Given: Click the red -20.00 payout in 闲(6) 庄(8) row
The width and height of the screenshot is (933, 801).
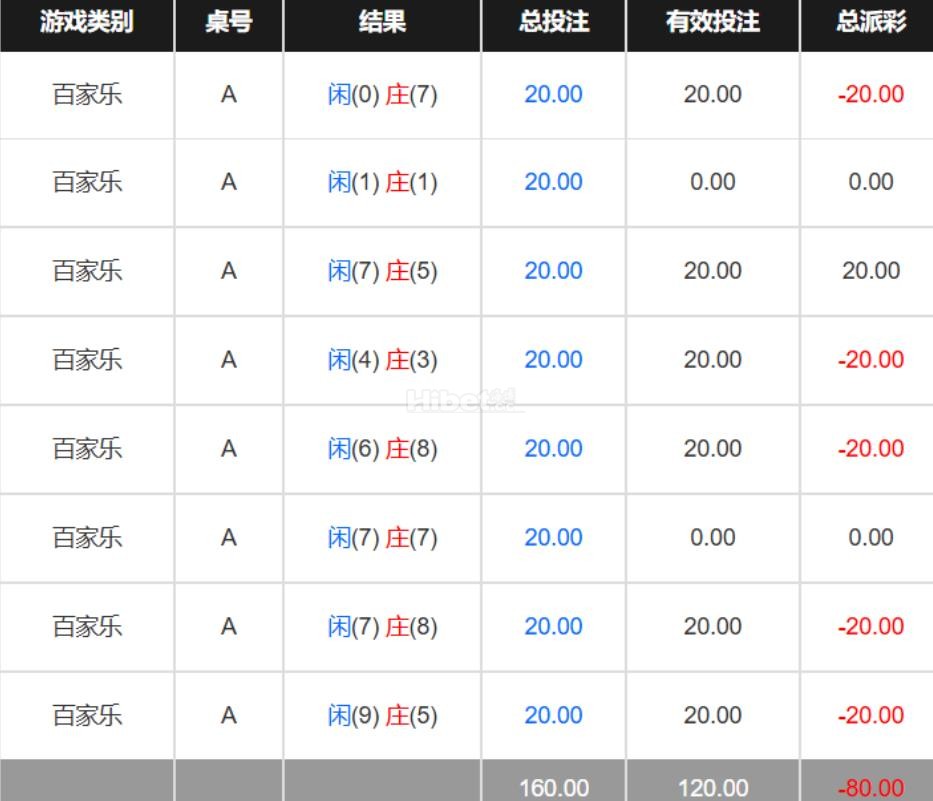Looking at the screenshot, I should [x=871, y=449].
